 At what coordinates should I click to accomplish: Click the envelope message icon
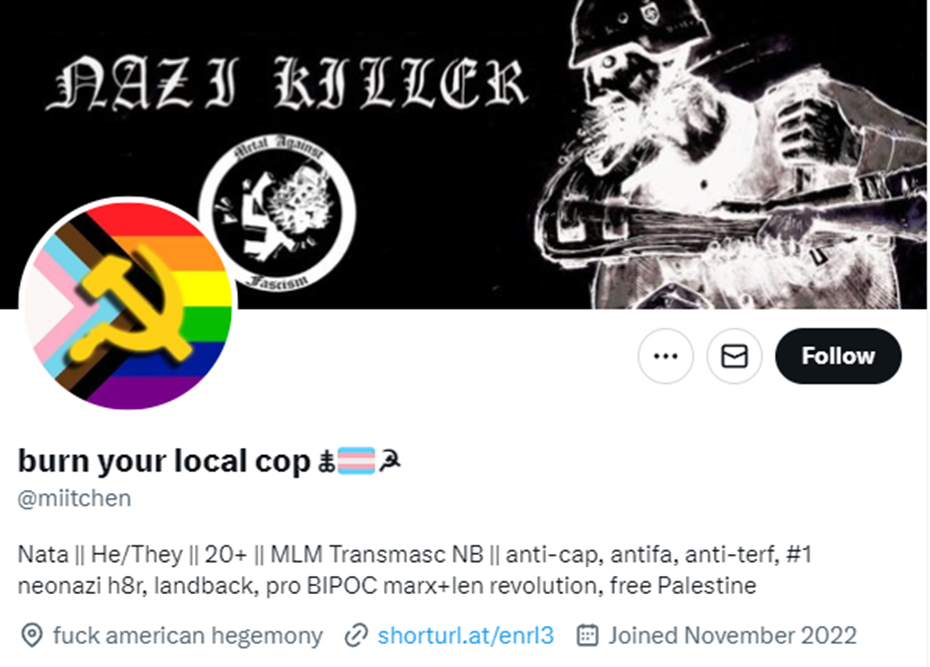coord(734,356)
